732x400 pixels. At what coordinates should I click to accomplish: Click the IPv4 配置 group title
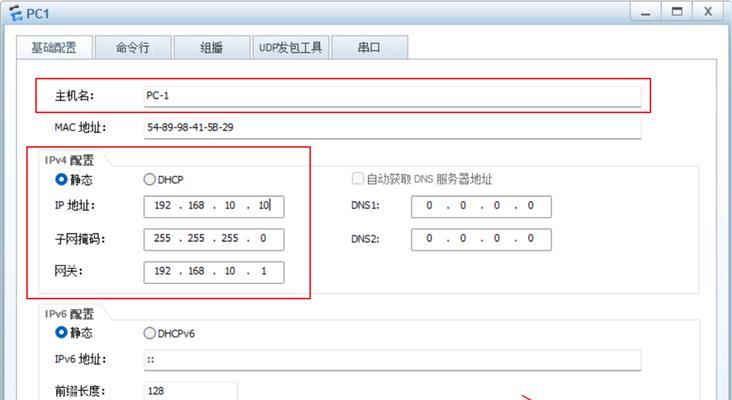(70, 161)
